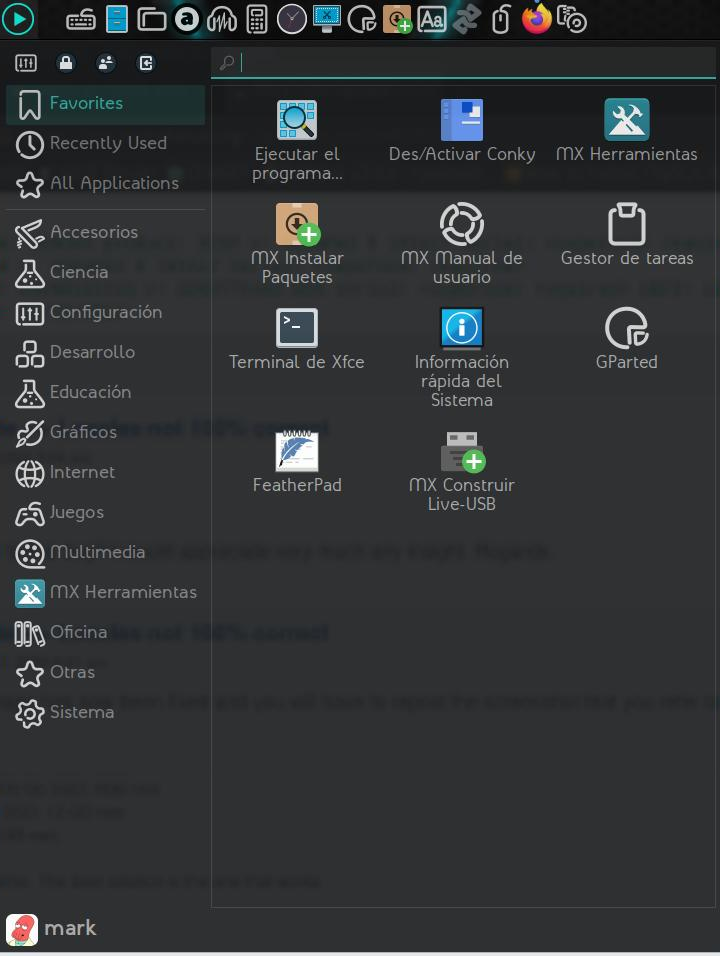
Task: Select the Educación category
Action: click(105, 393)
